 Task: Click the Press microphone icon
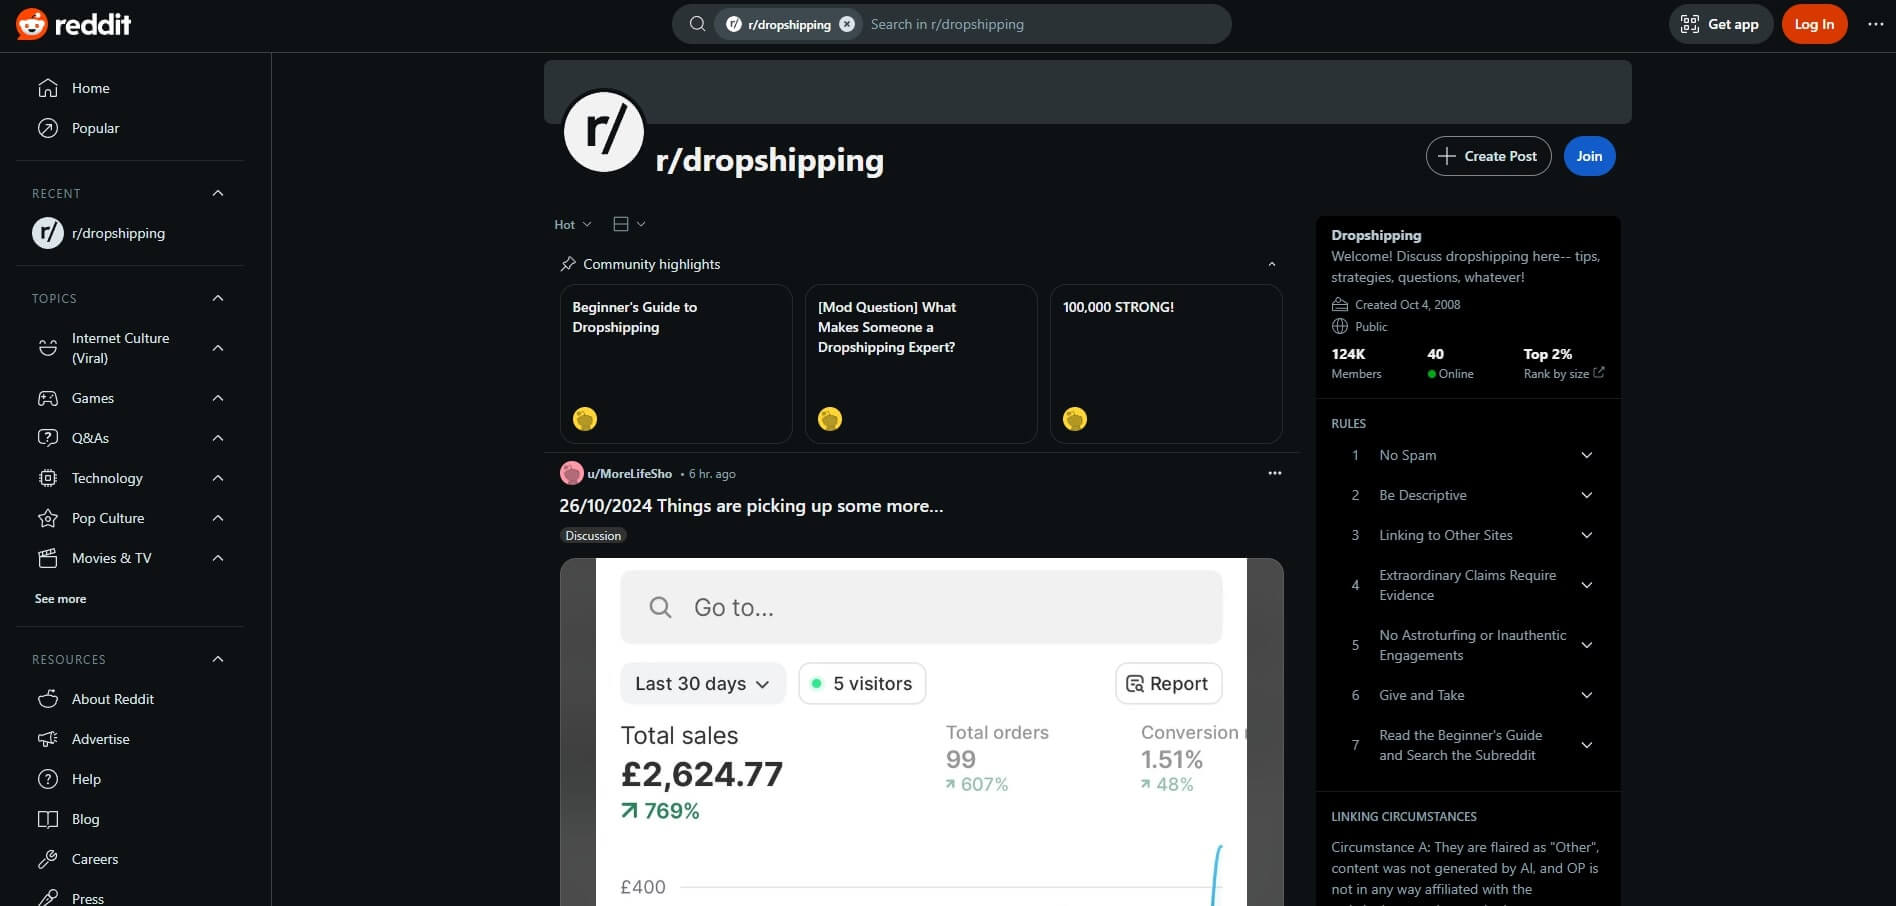(48, 898)
